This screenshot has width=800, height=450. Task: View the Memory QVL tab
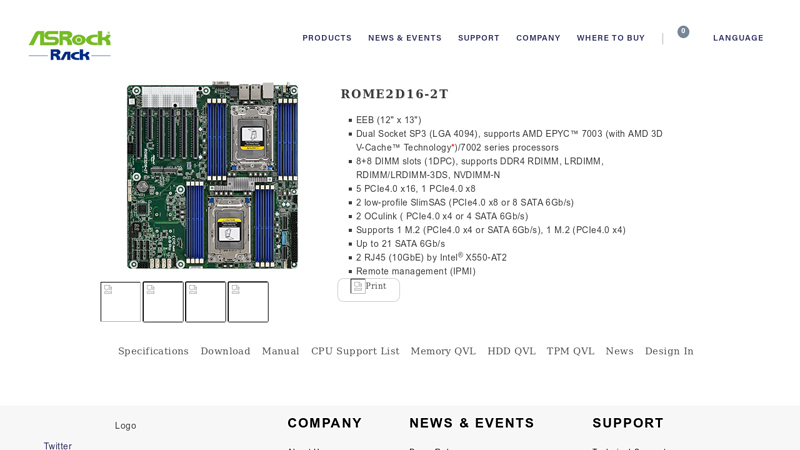443,351
